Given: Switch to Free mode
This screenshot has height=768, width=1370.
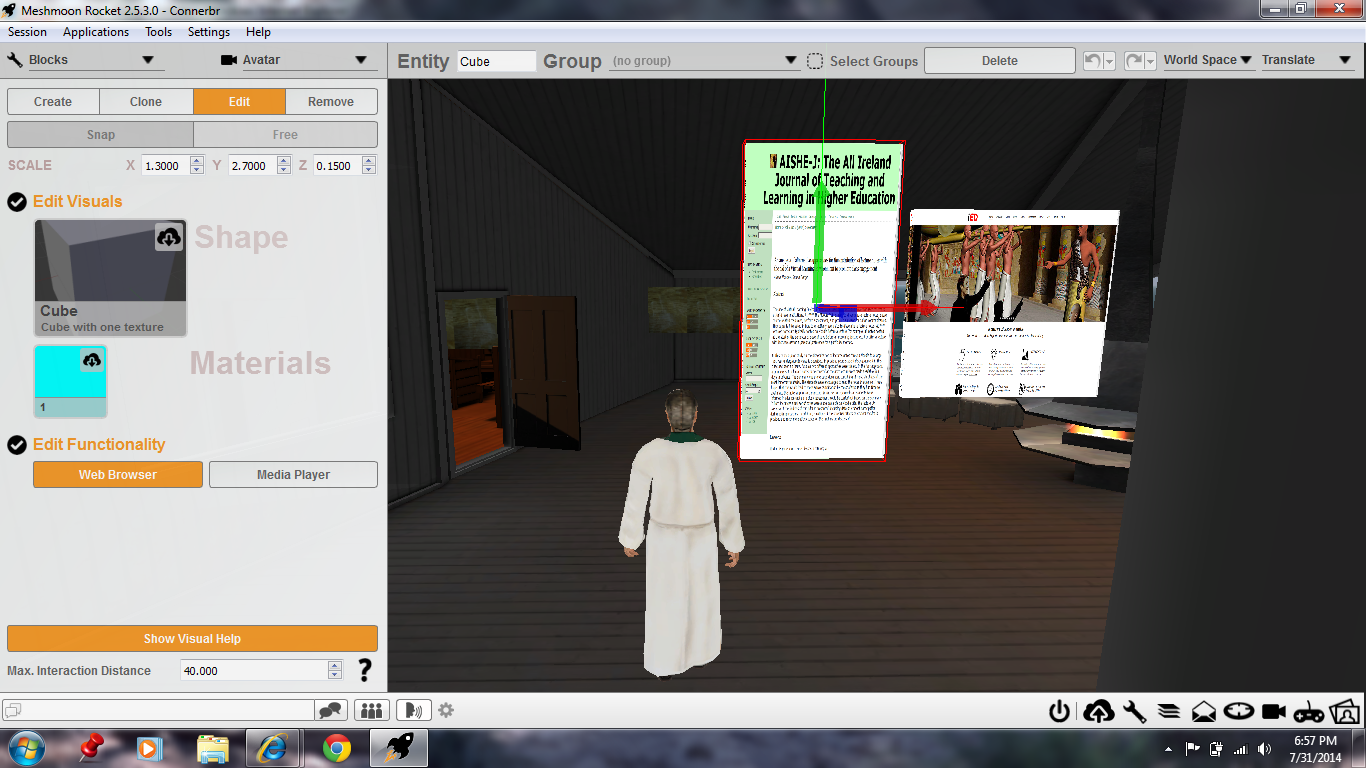Looking at the screenshot, I should [x=285, y=134].
